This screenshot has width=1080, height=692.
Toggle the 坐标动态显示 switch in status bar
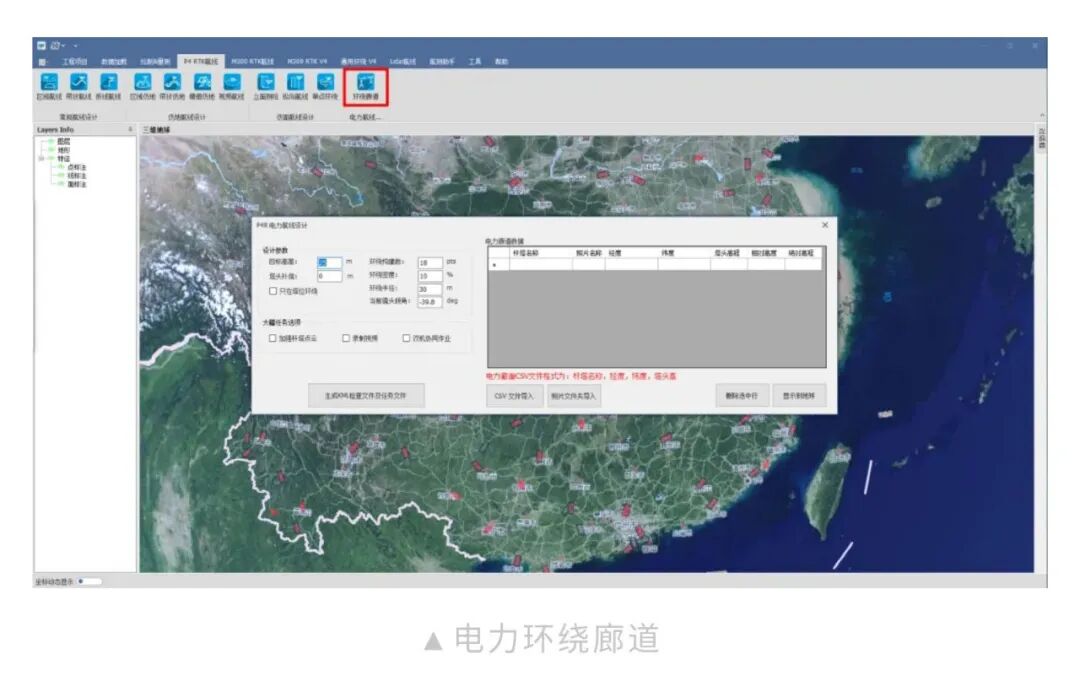tap(89, 582)
